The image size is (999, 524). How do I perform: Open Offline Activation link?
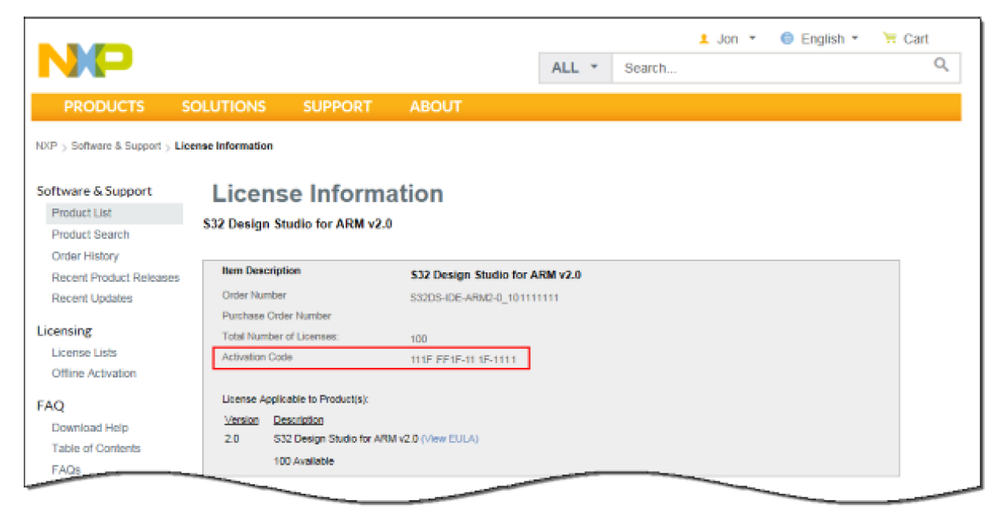[x=94, y=373]
